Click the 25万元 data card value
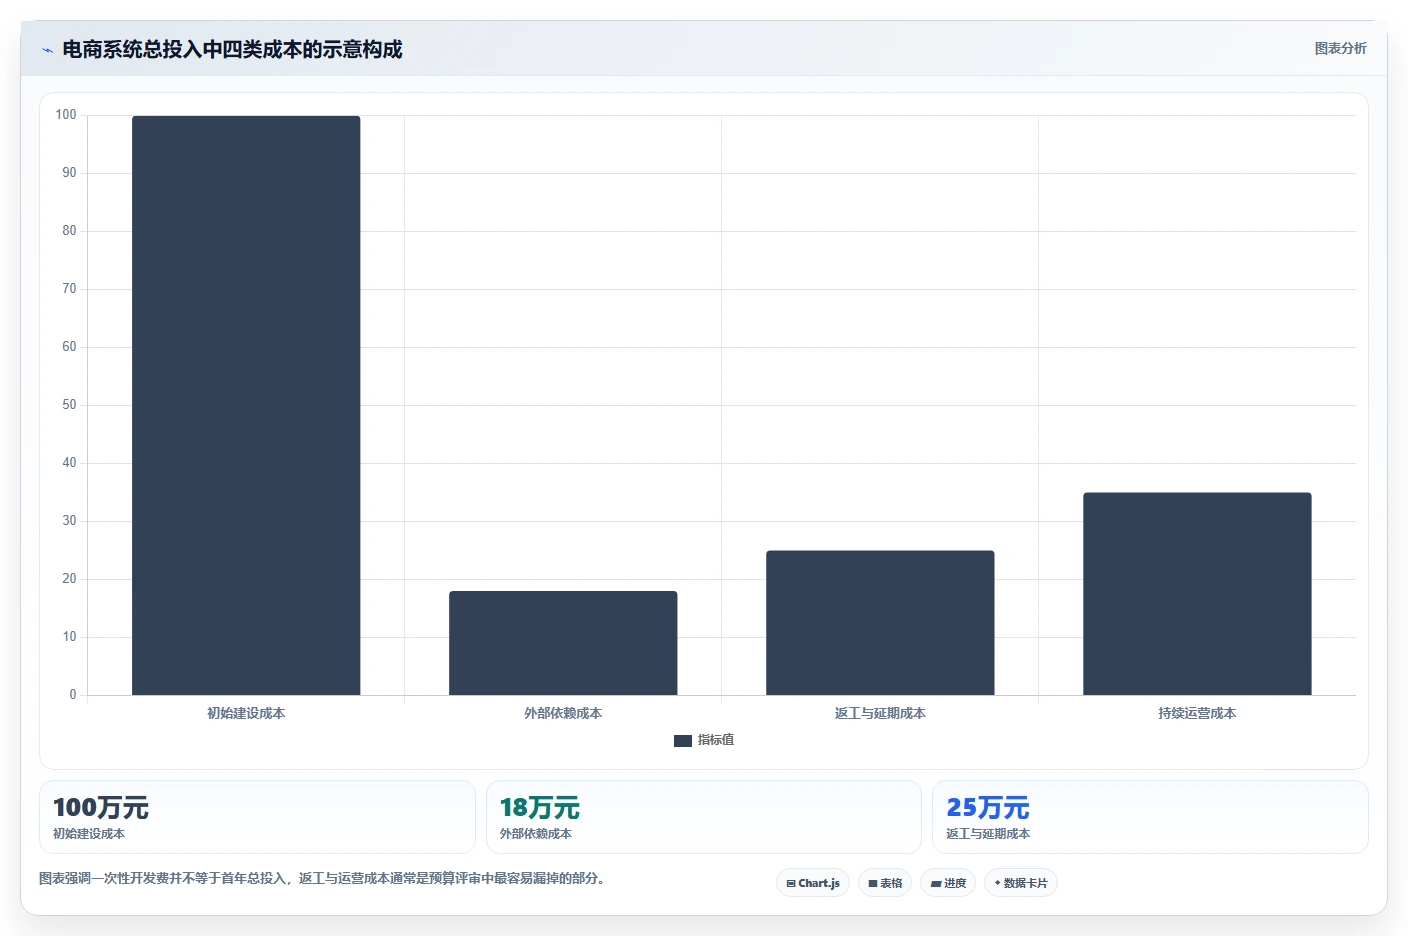 [x=988, y=808]
